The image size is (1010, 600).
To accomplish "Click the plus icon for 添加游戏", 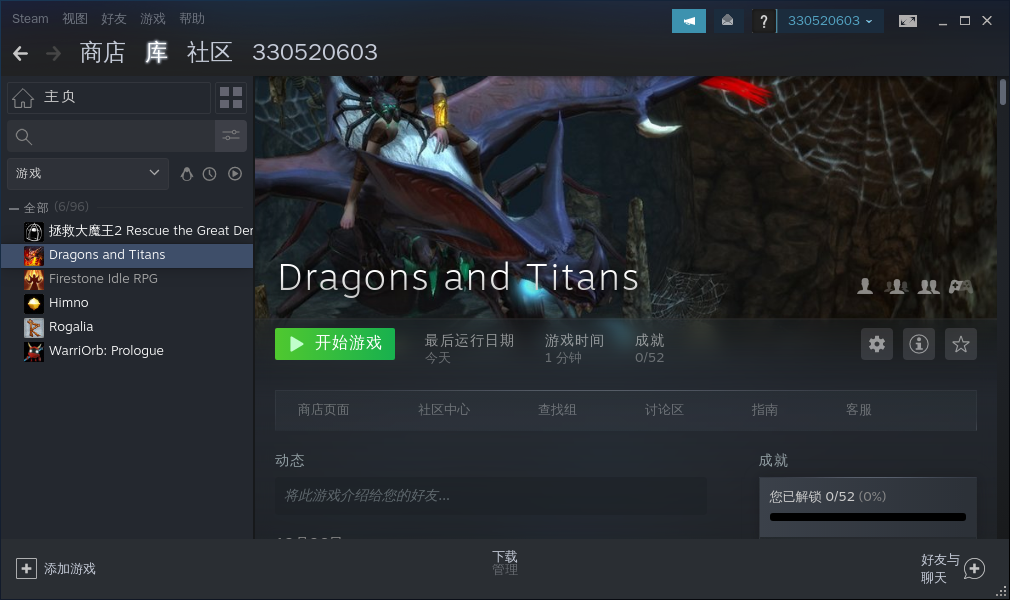I will (x=26, y=568).
